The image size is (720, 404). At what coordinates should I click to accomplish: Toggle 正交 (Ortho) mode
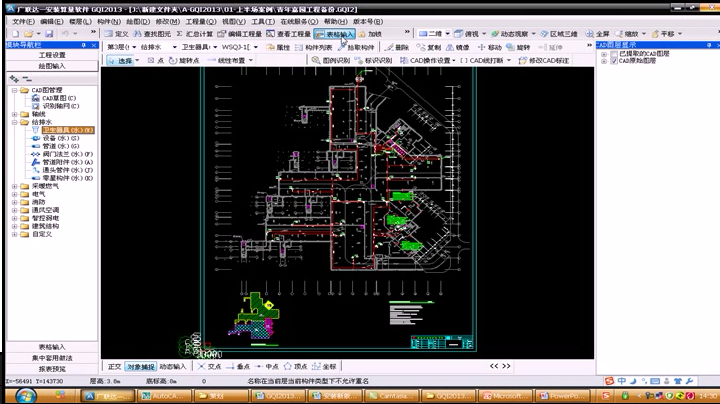[114, 366]
